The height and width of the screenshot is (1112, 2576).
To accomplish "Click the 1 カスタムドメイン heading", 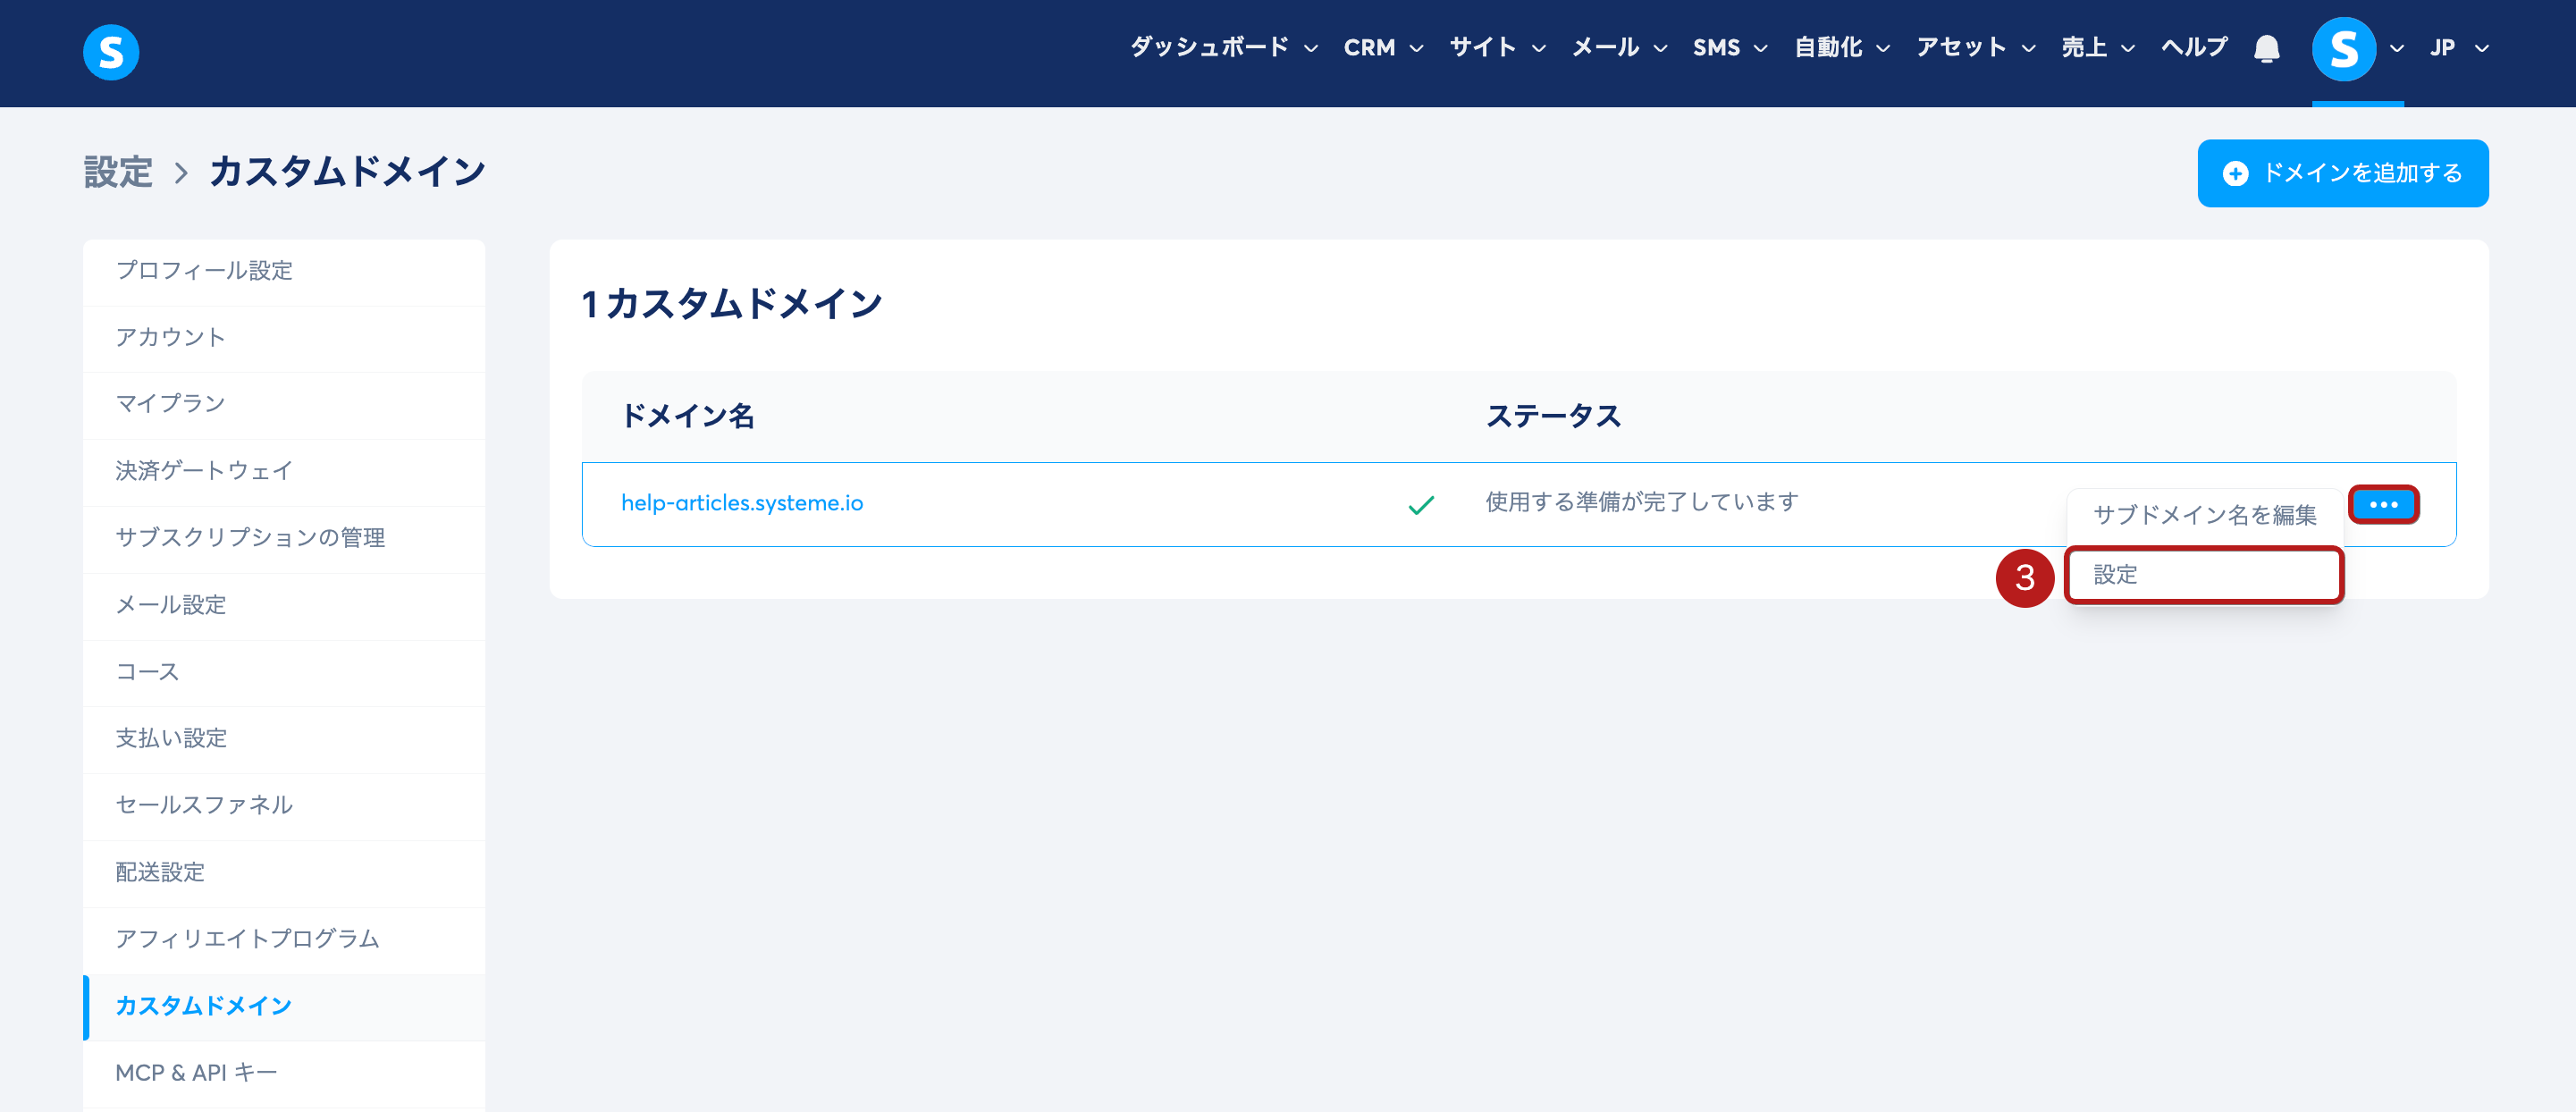I will [x=732, y=303].
